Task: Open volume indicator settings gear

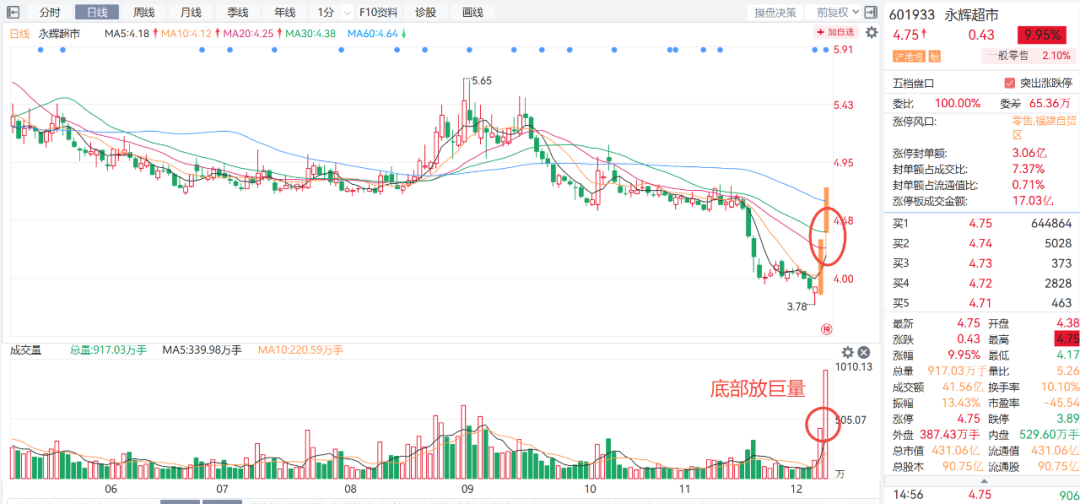Action: [848, 352]
